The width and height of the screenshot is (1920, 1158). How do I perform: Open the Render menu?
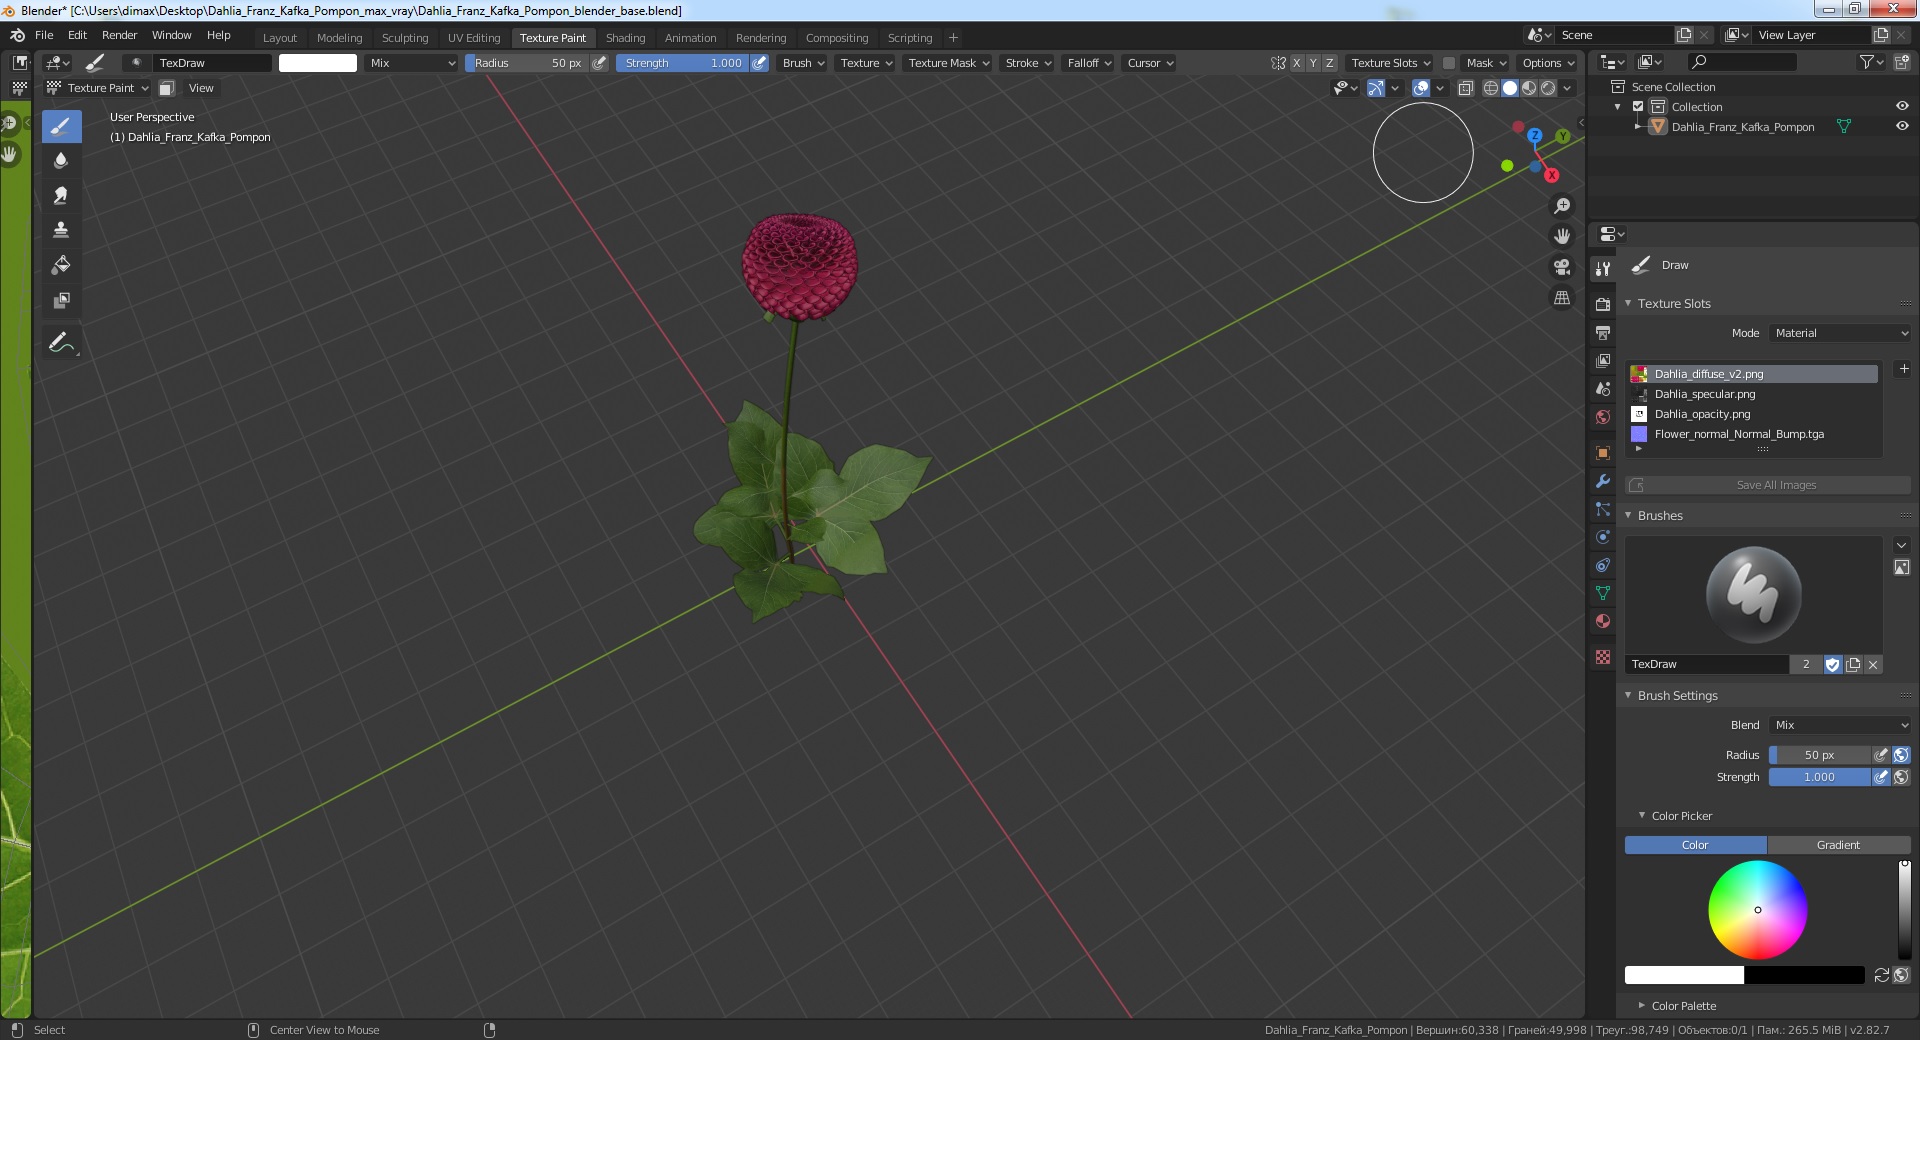pos(119,35)
